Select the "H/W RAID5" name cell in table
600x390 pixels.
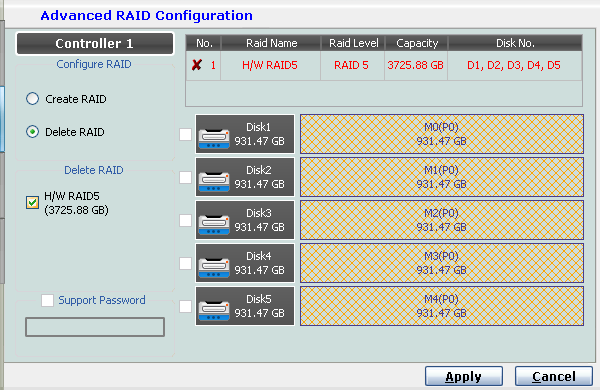tap(270, 65)
